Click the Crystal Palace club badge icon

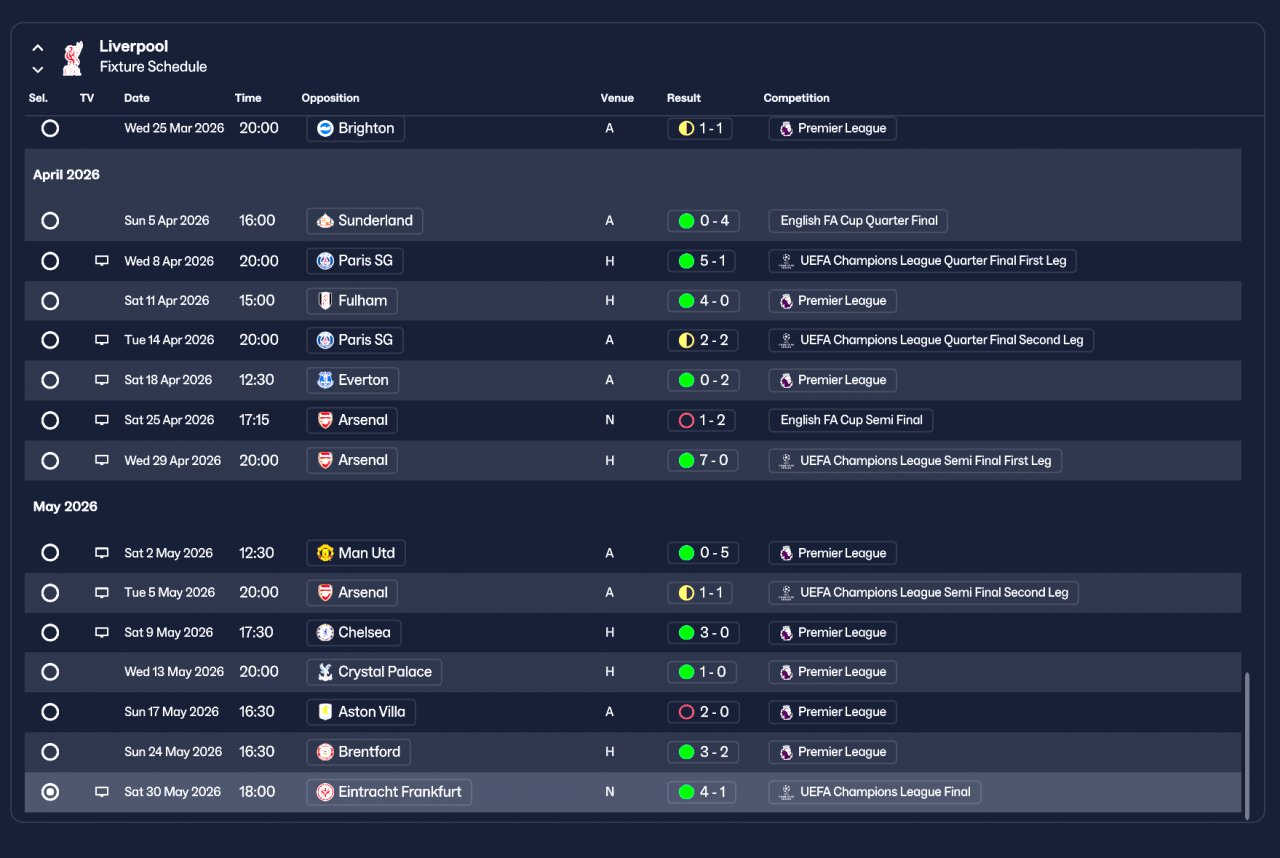(324, 672)
